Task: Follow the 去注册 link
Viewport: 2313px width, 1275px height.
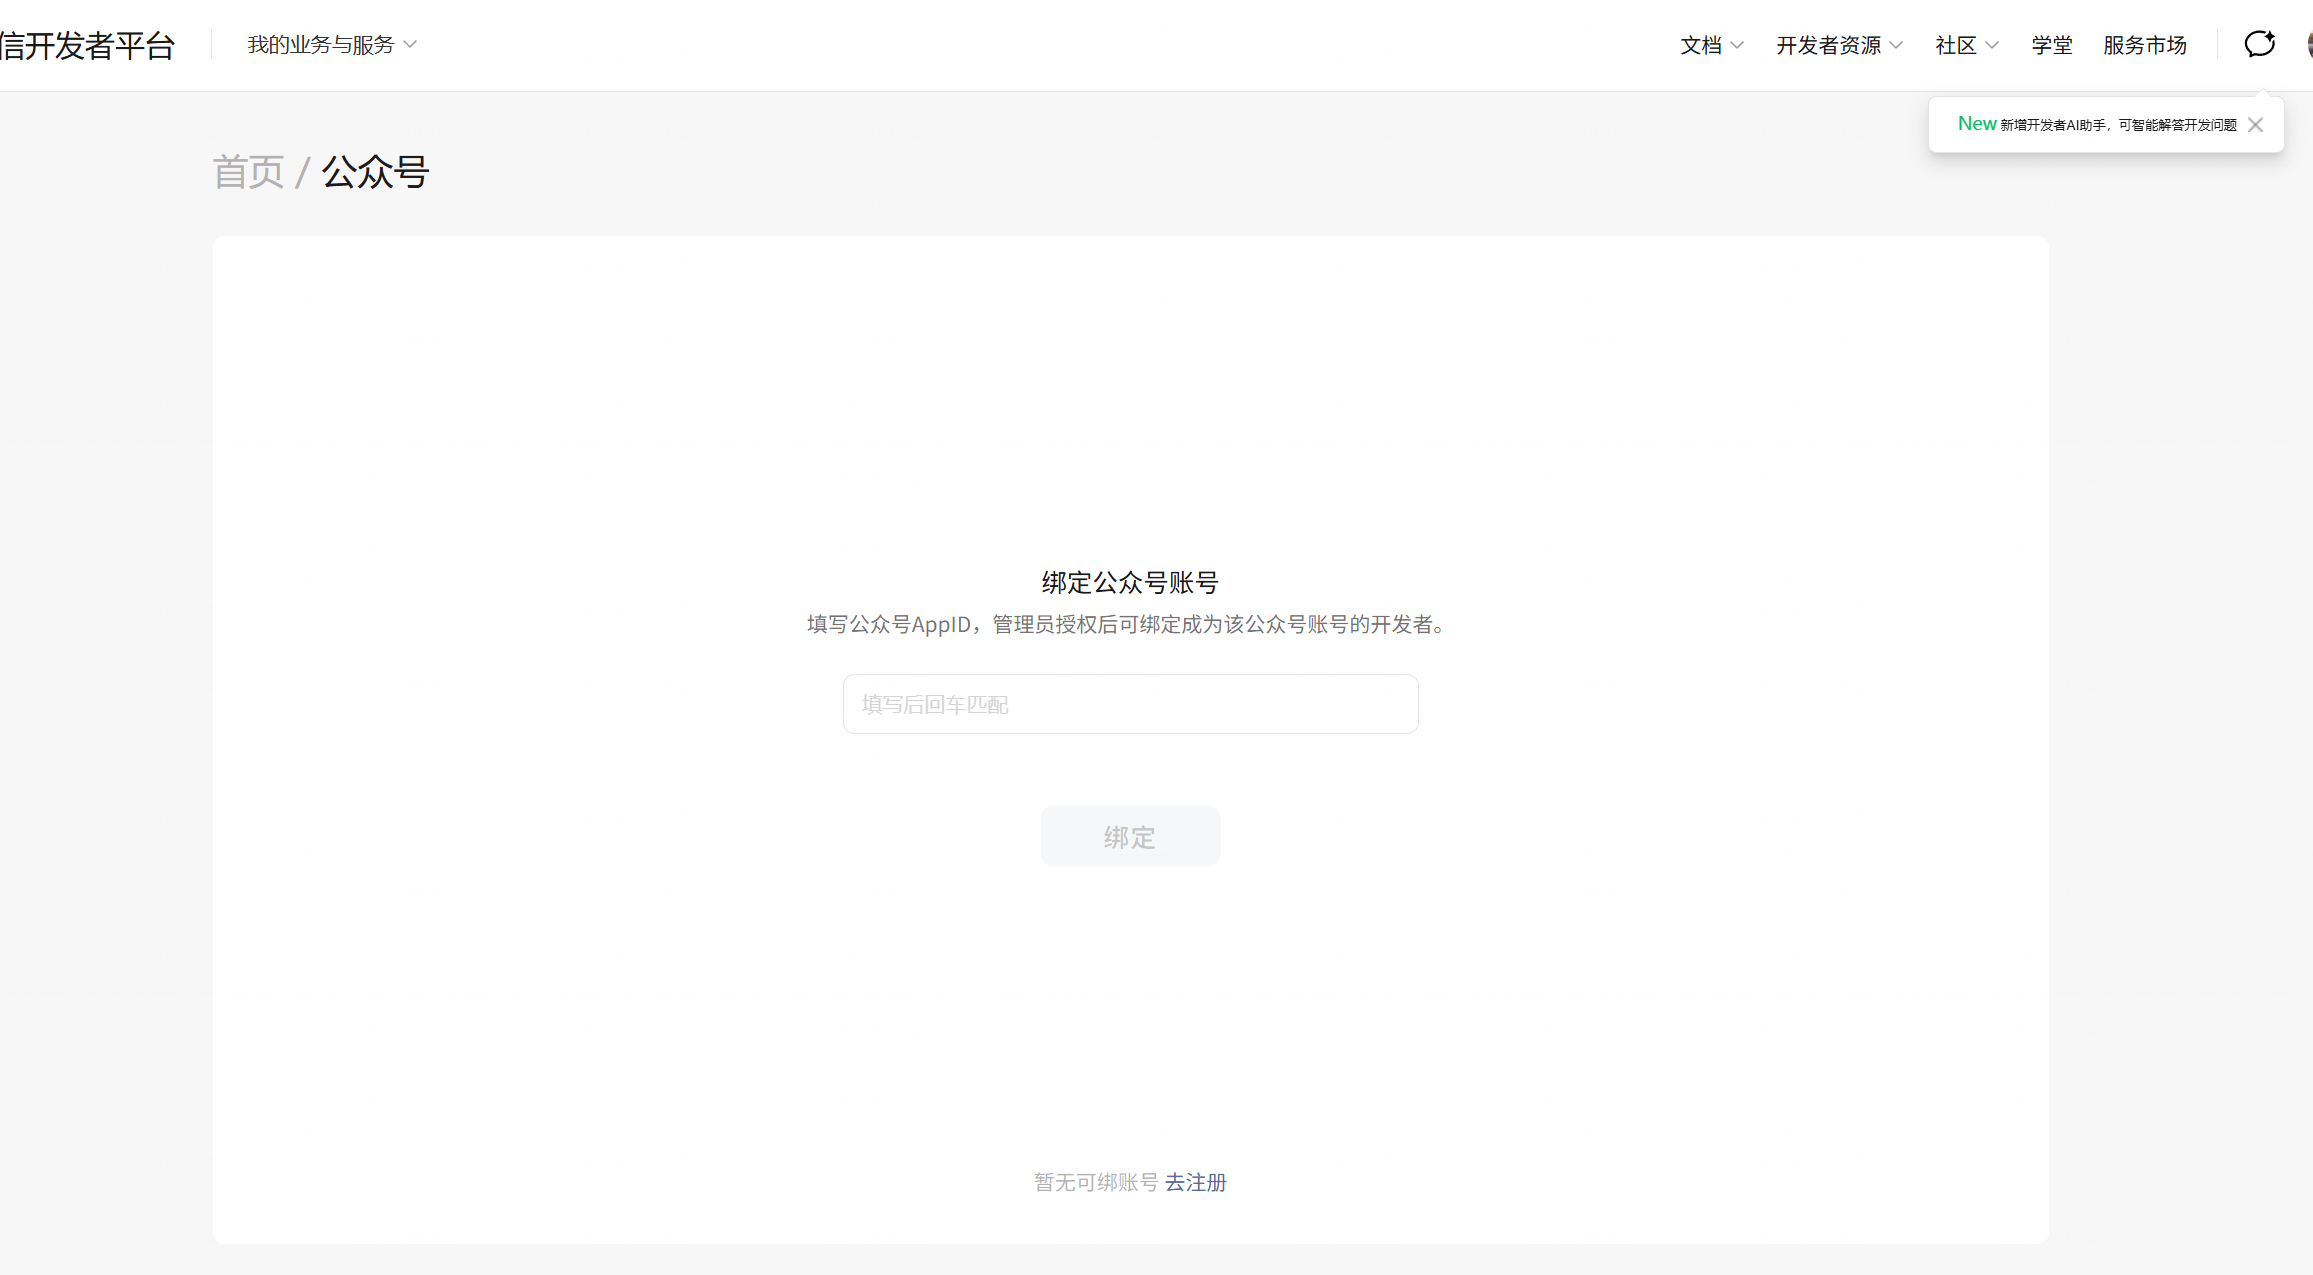Action: pos(1195,1182)
